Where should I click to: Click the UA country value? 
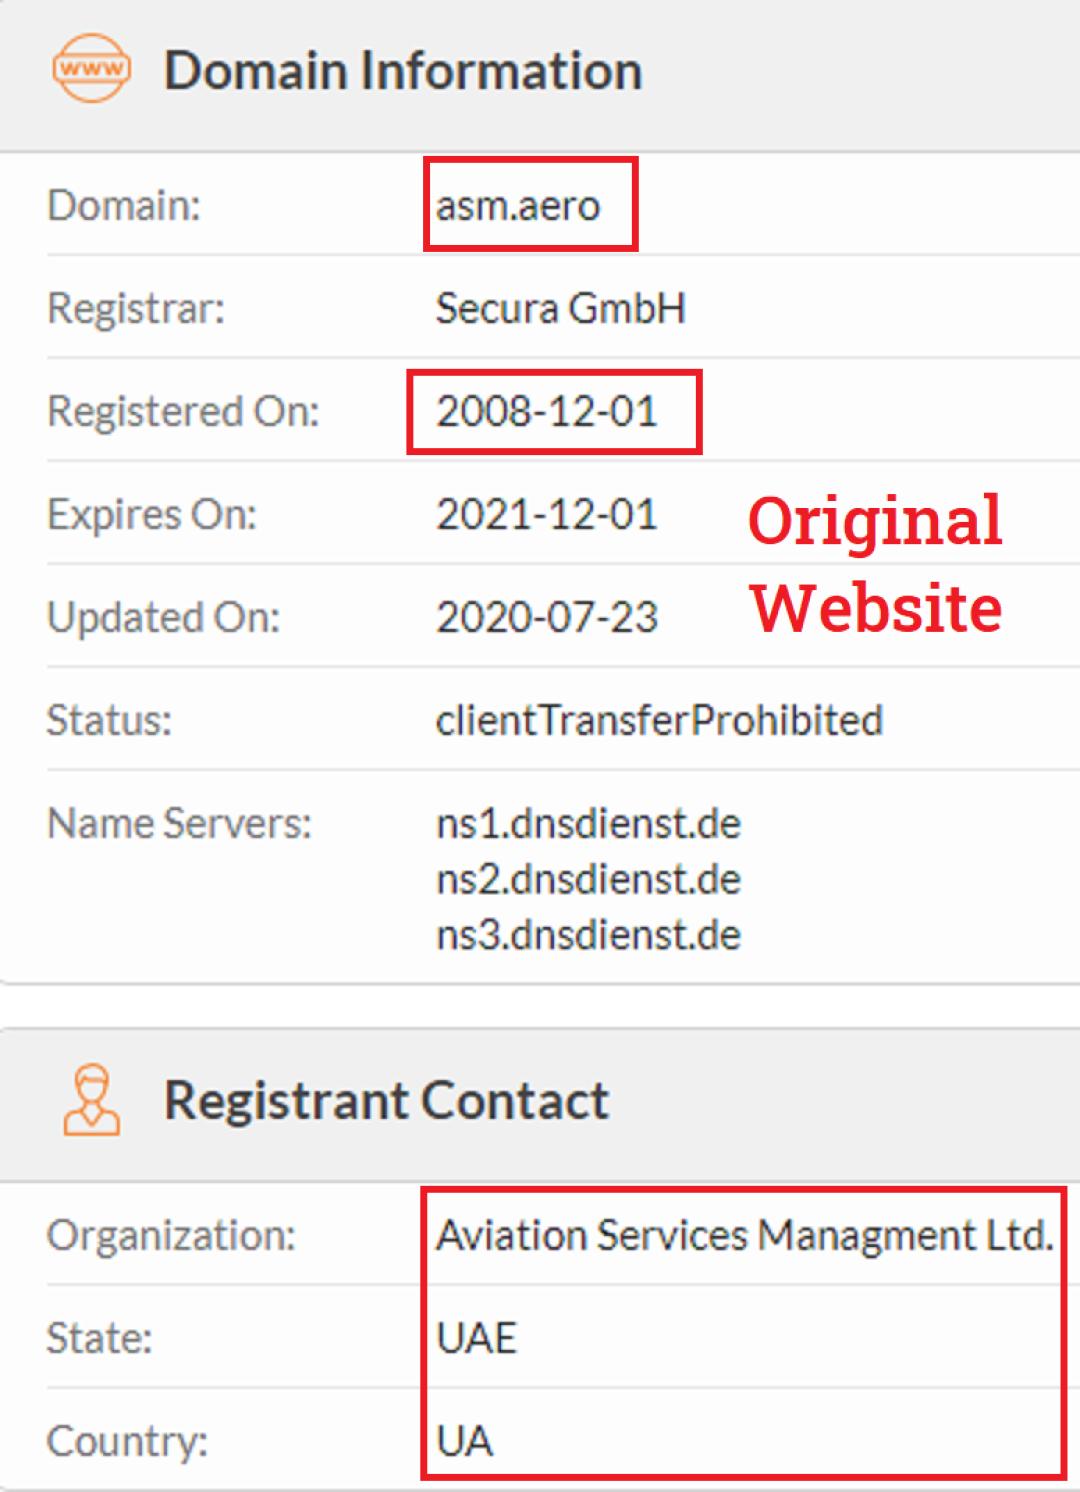pos(465,1441)
